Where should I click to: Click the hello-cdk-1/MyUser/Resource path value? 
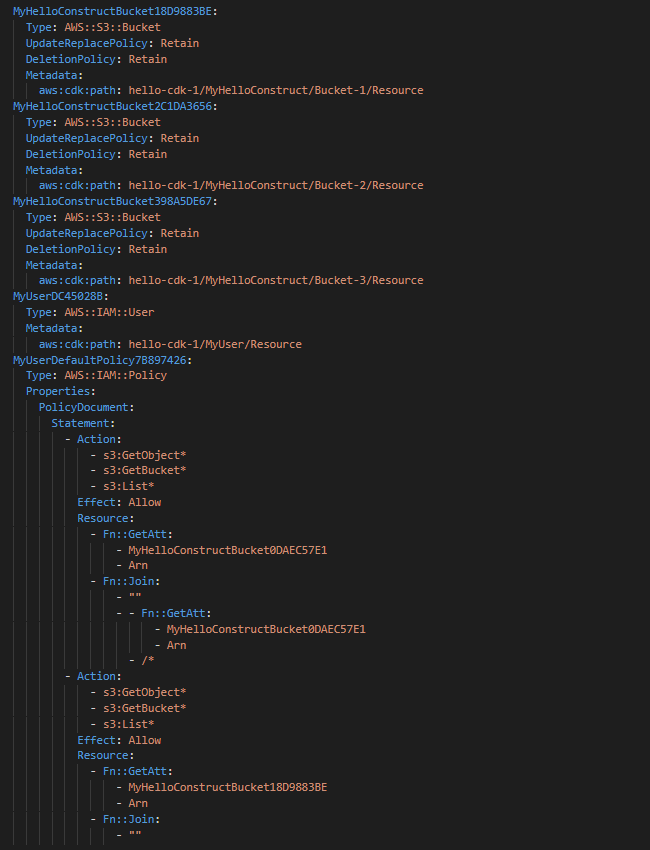pos(215,344)
